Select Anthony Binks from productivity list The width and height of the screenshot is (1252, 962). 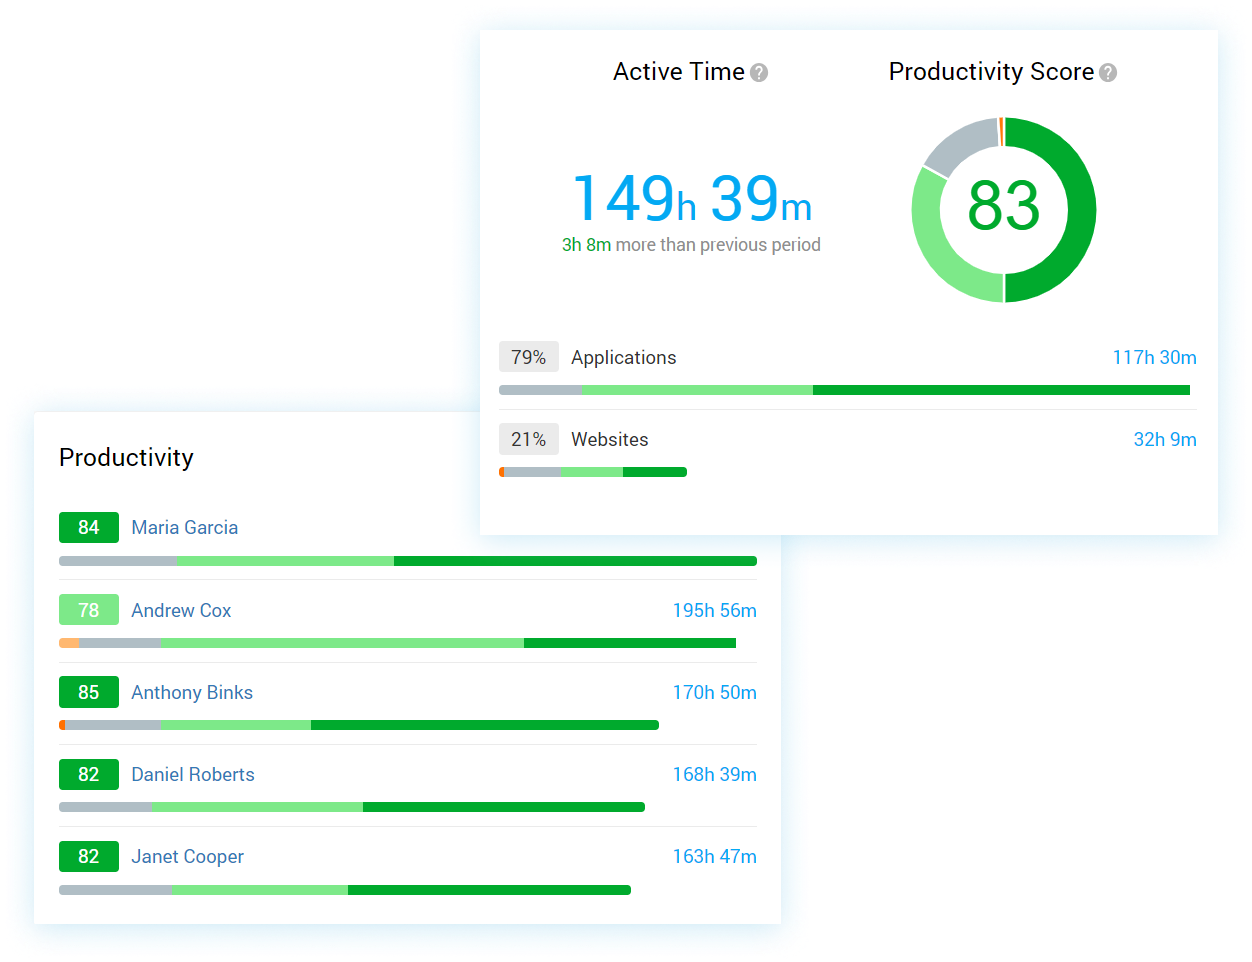pos(192,692)
